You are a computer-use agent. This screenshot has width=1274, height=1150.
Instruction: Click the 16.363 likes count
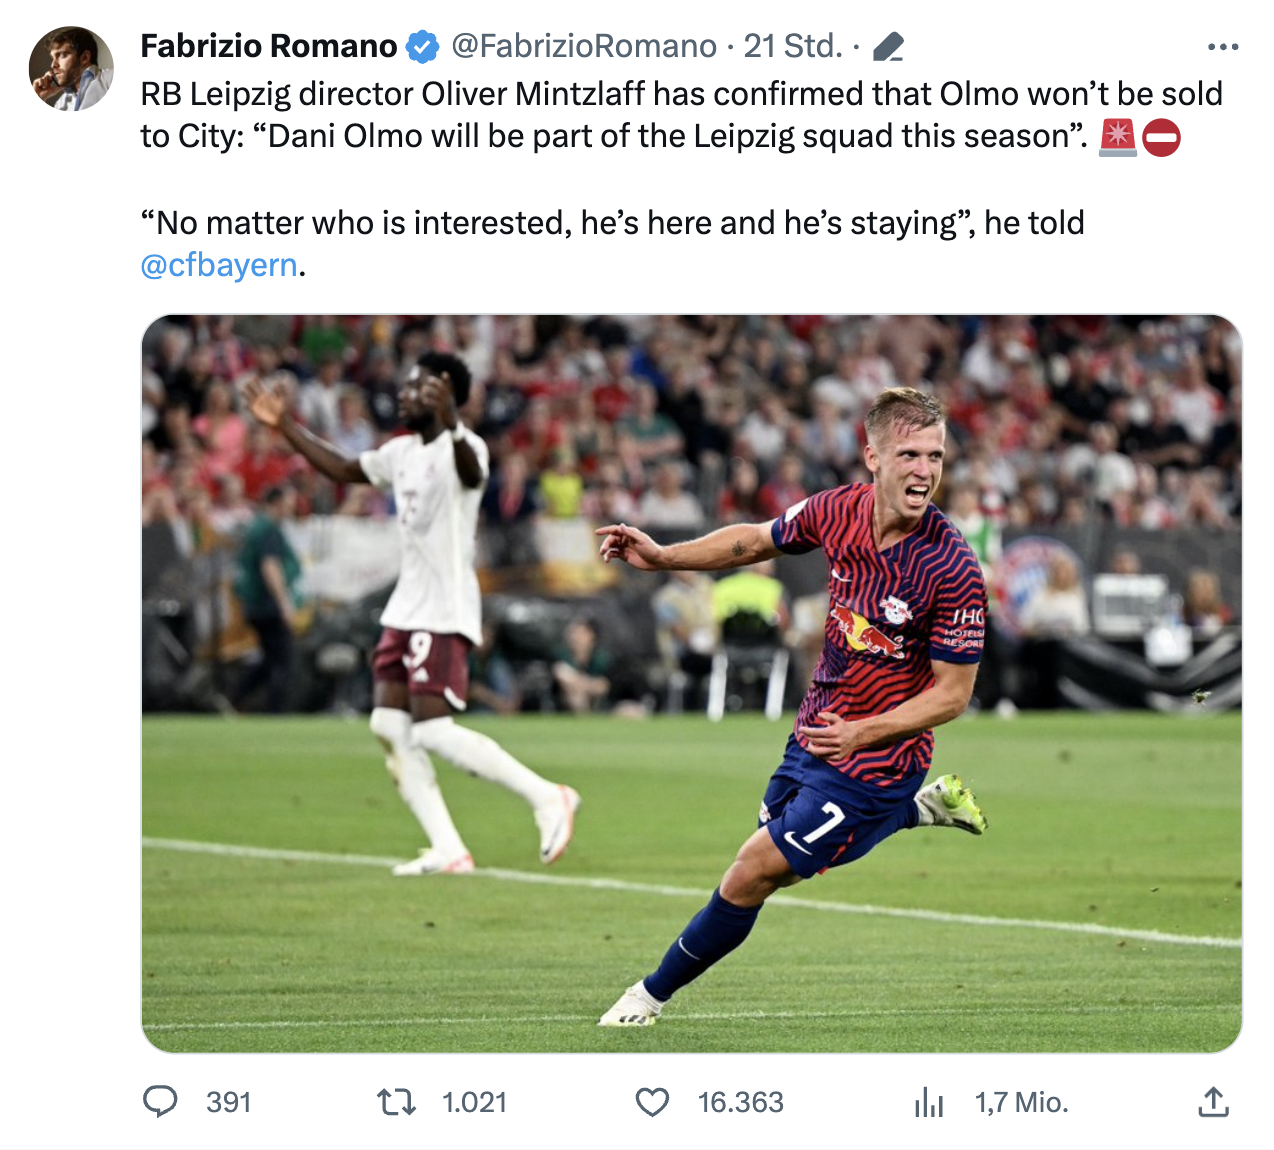tap(740, 1102)
